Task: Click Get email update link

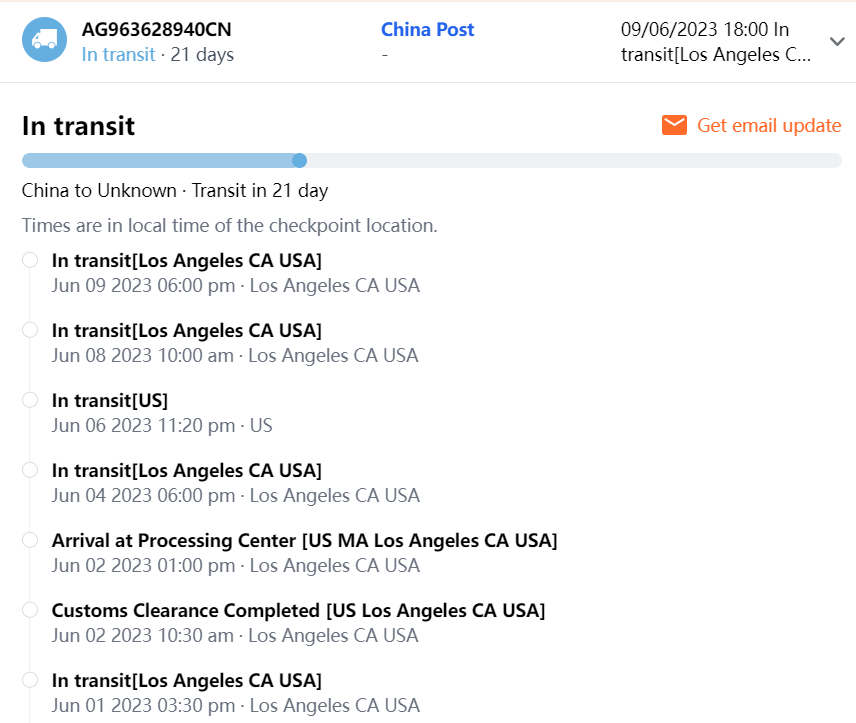Action: tap(768, 125)
